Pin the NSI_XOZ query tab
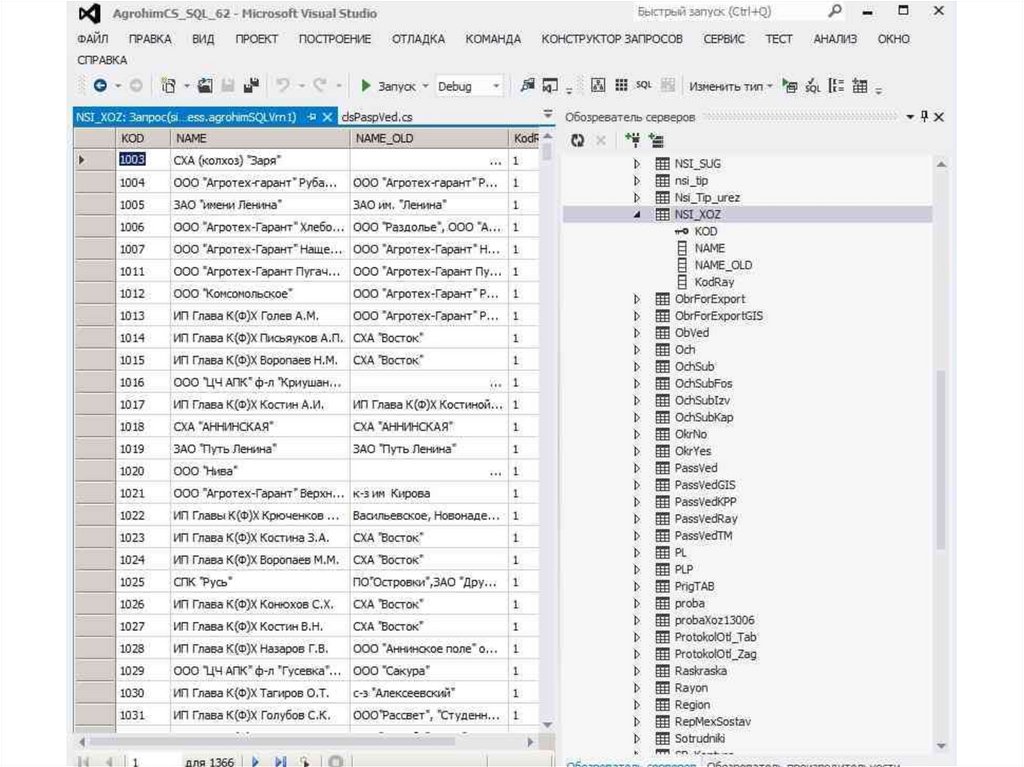The height and width of the screenshot is (767, 1024). [312, 117]
